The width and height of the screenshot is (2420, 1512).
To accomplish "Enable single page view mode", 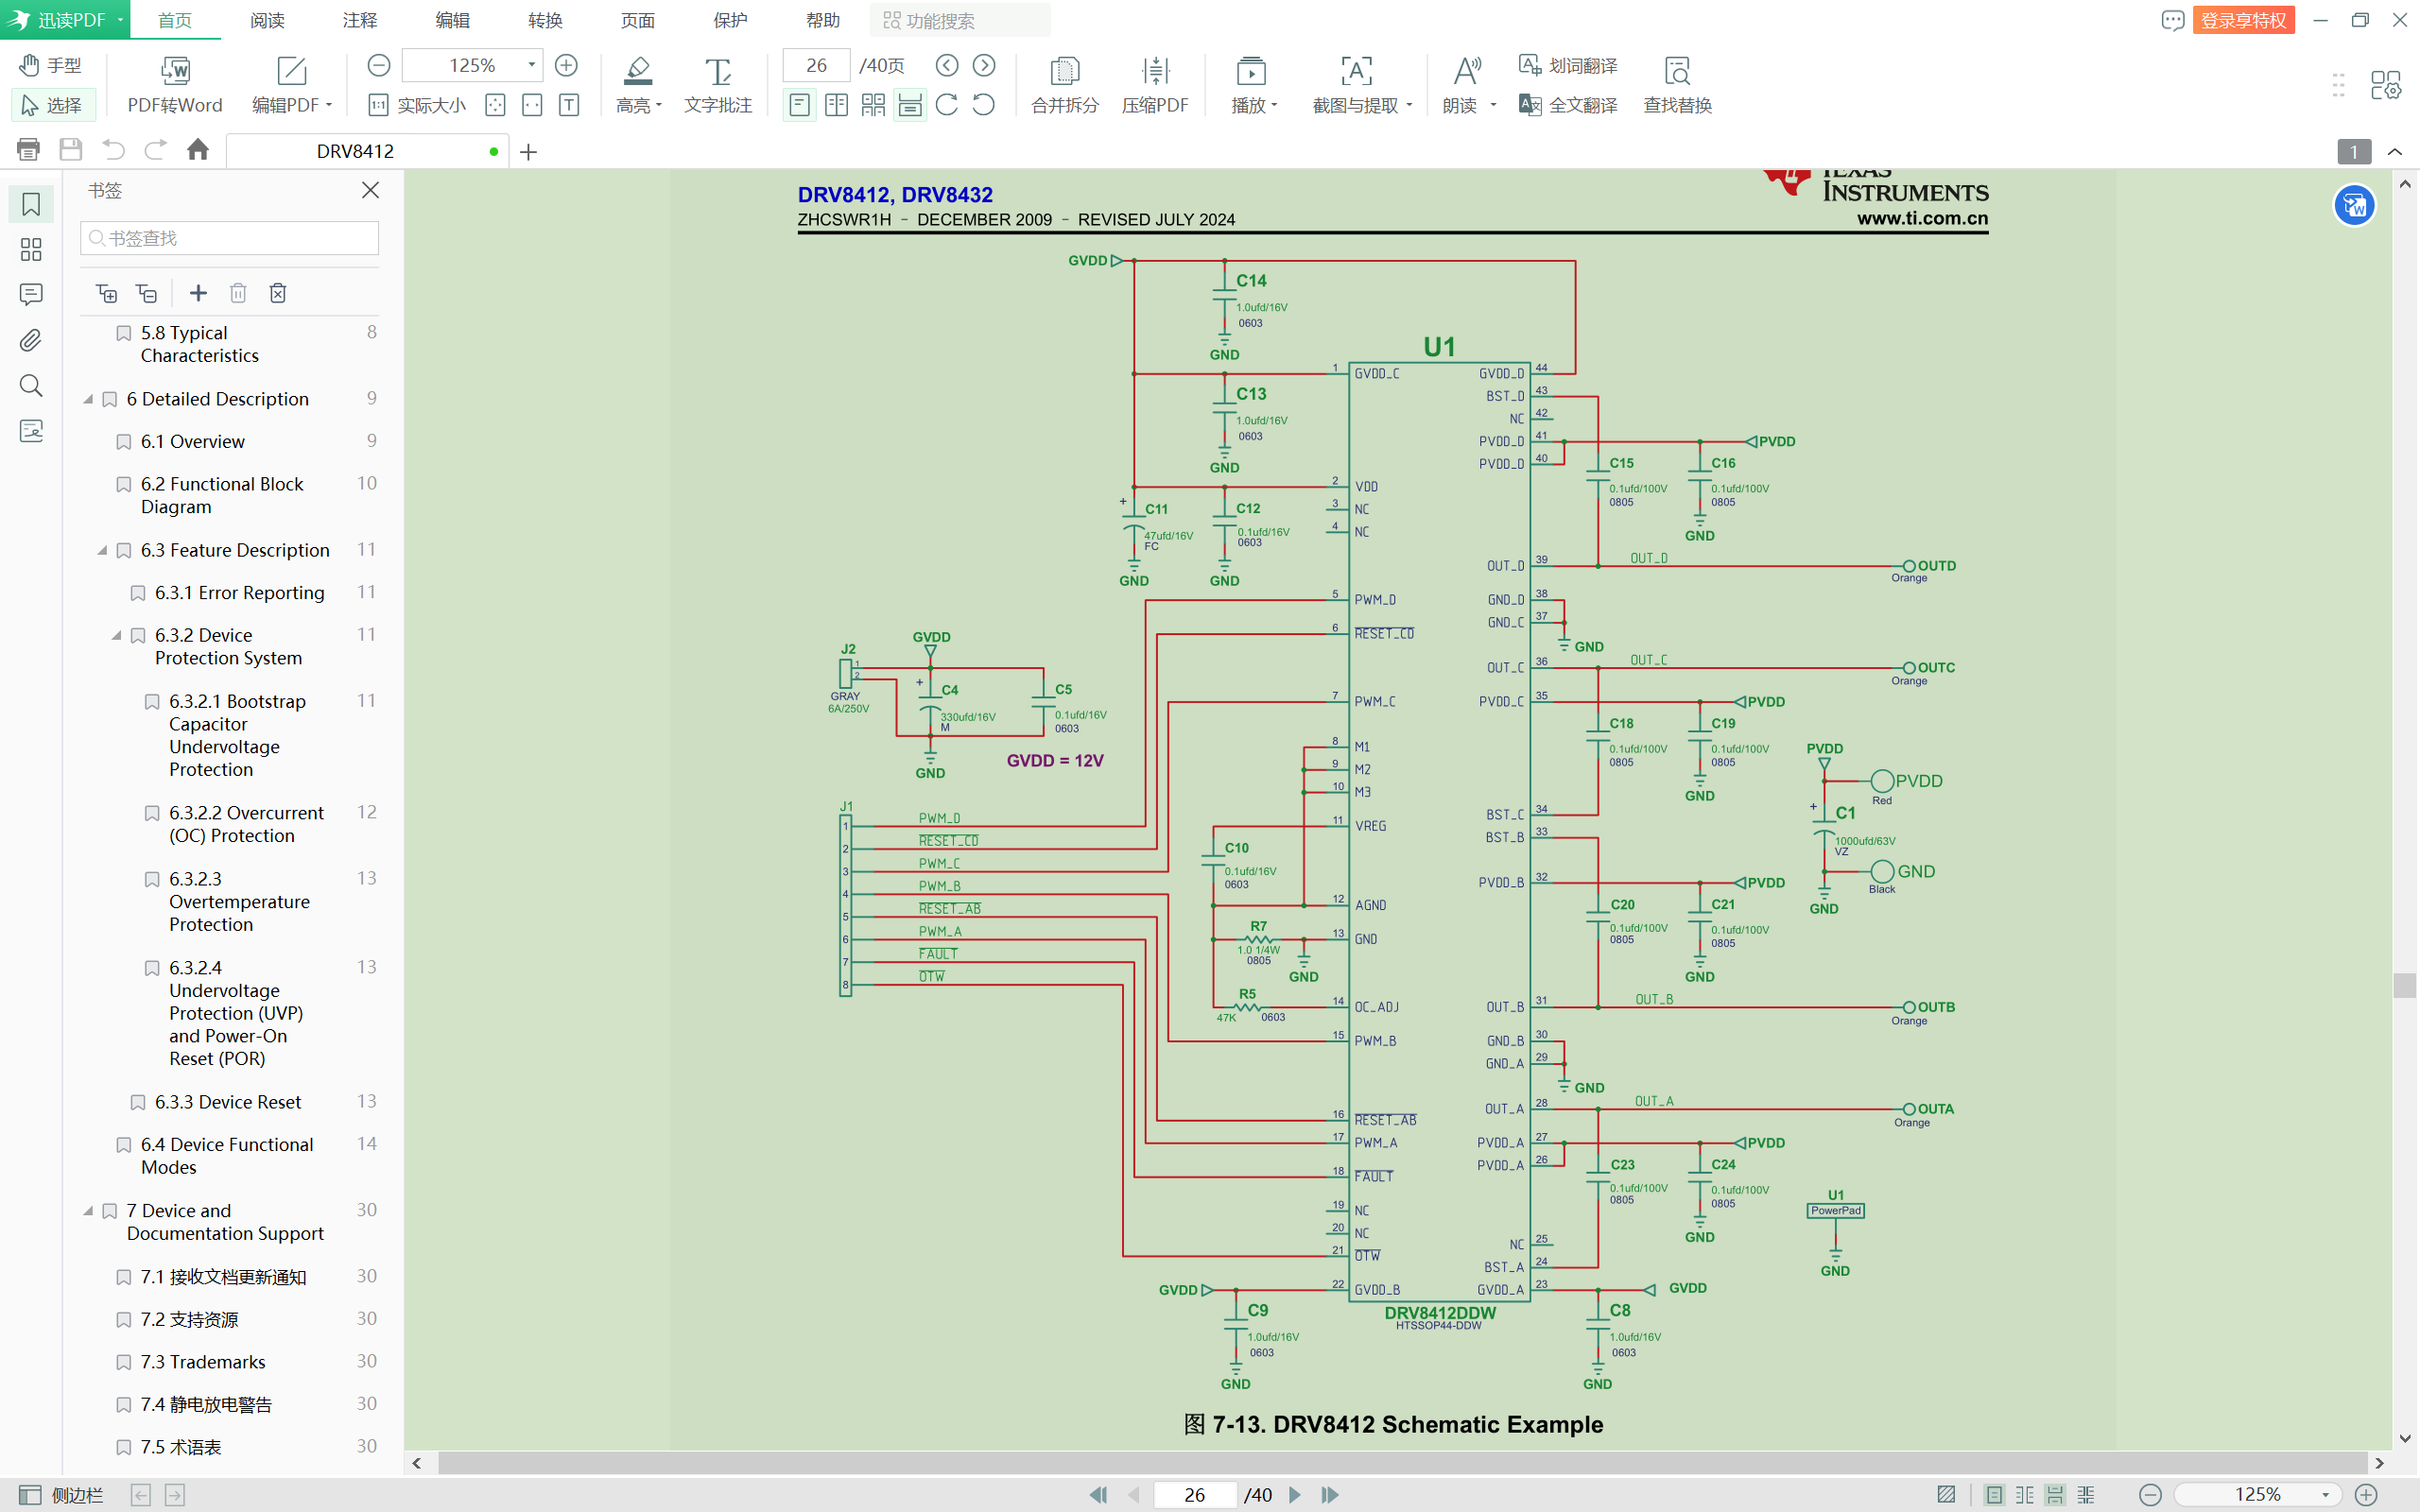I will point(798,104).
